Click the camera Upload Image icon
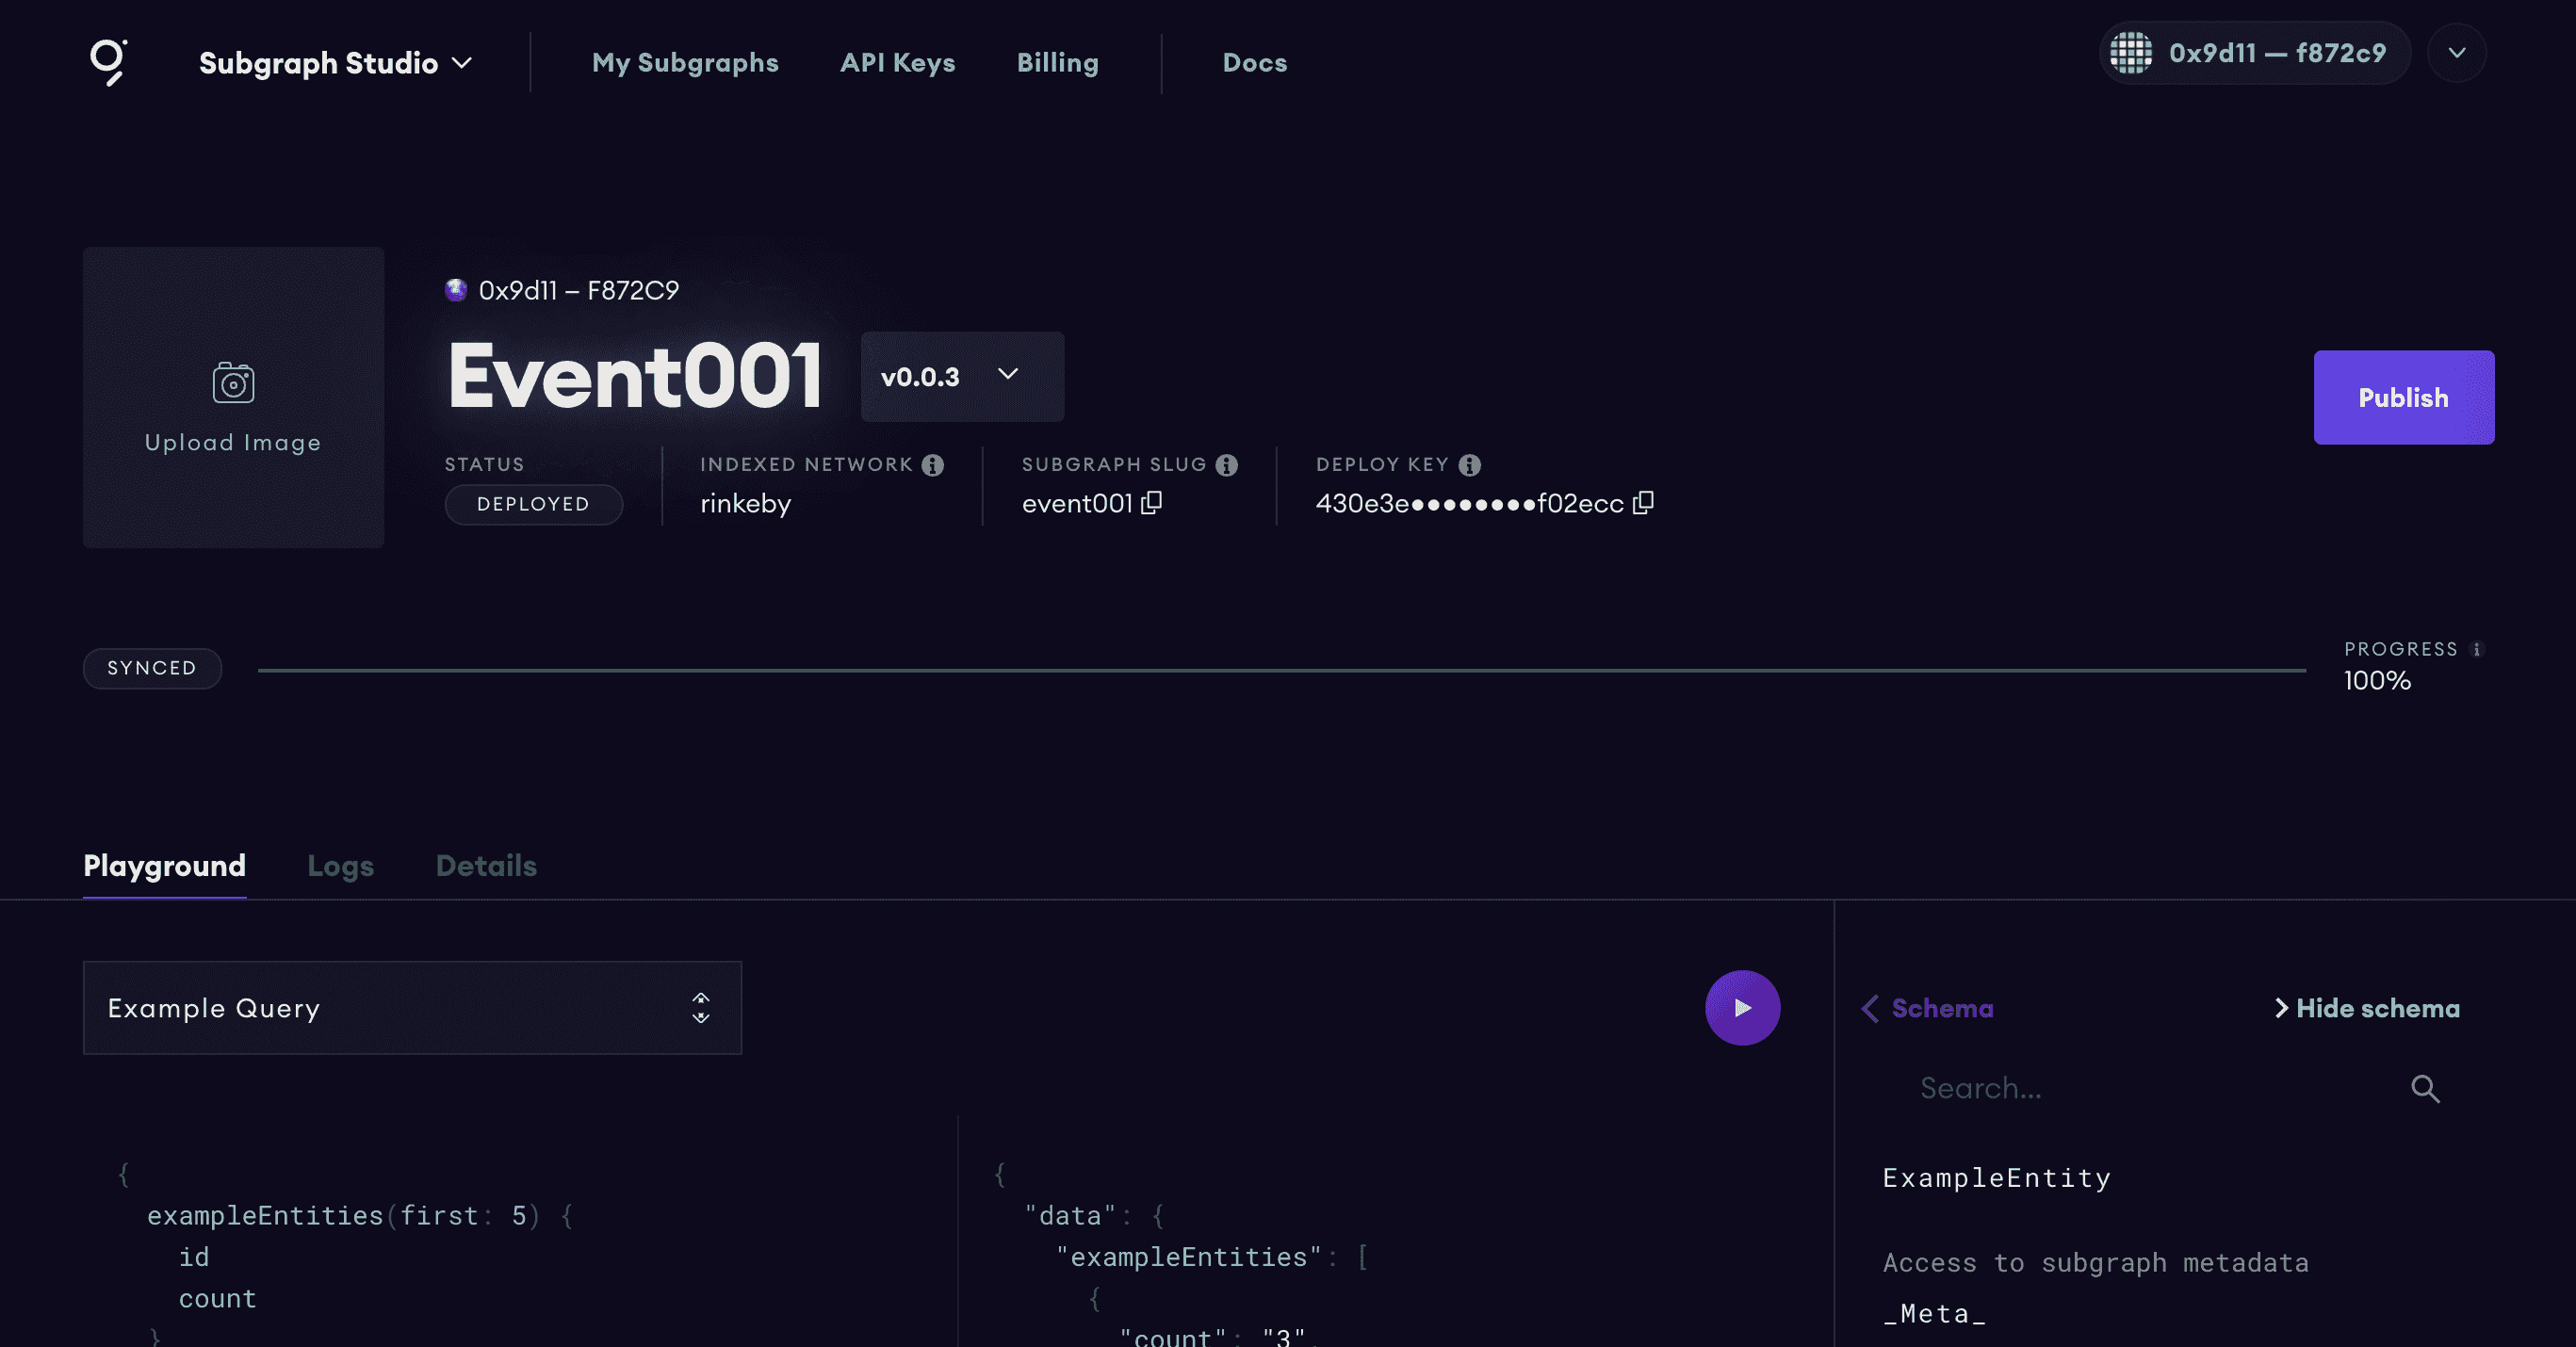 233,383
